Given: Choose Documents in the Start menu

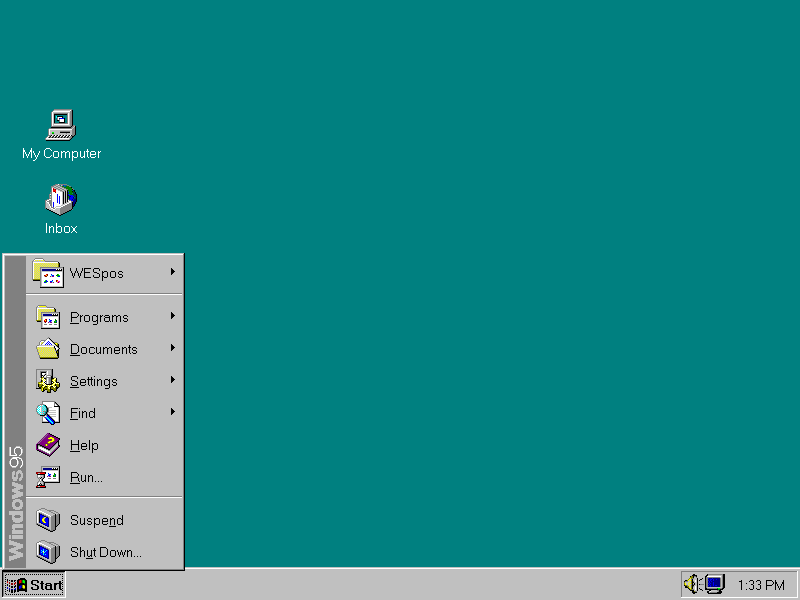Looking at the screenshot, I should (x=104, y=349).
